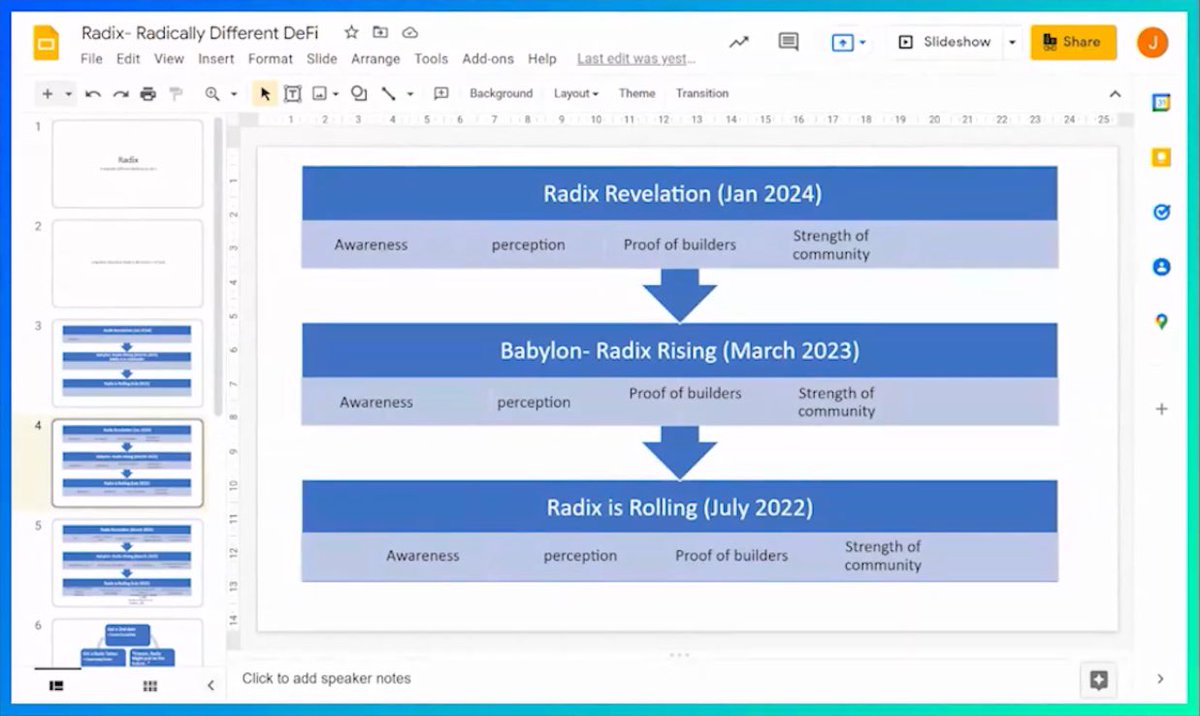Viewport: 1200px width, 716px height.
Task: Open the Format menu
Action: click(270, 59)
